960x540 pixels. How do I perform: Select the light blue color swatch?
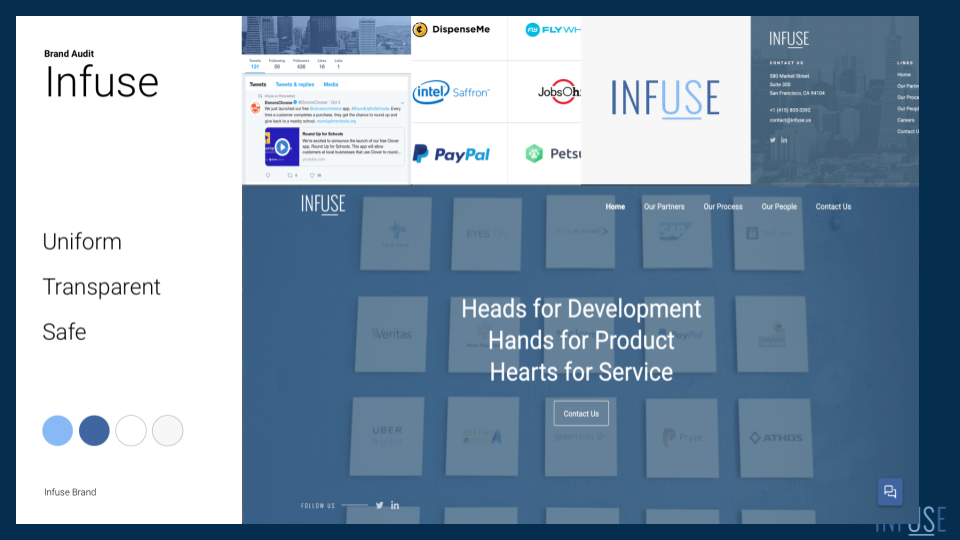[x=58, y=430]
